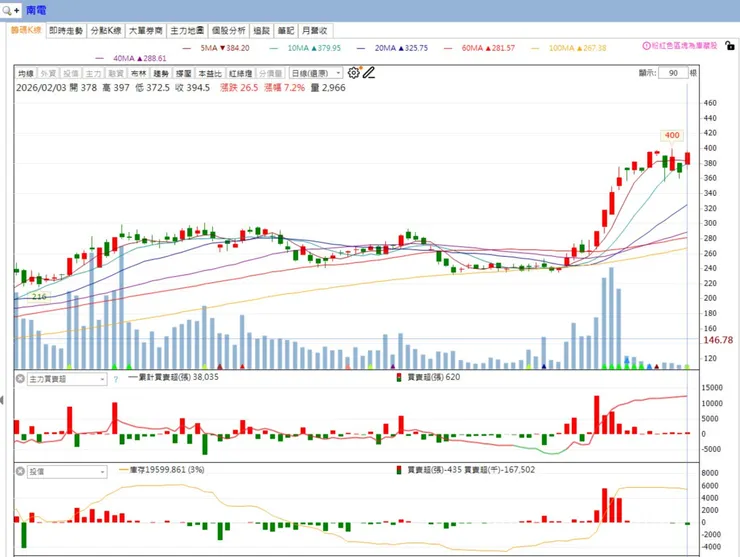Screen dimensions: 740x557
Task: Toggle the 主力 overlay button
Action: coord(93,73)
